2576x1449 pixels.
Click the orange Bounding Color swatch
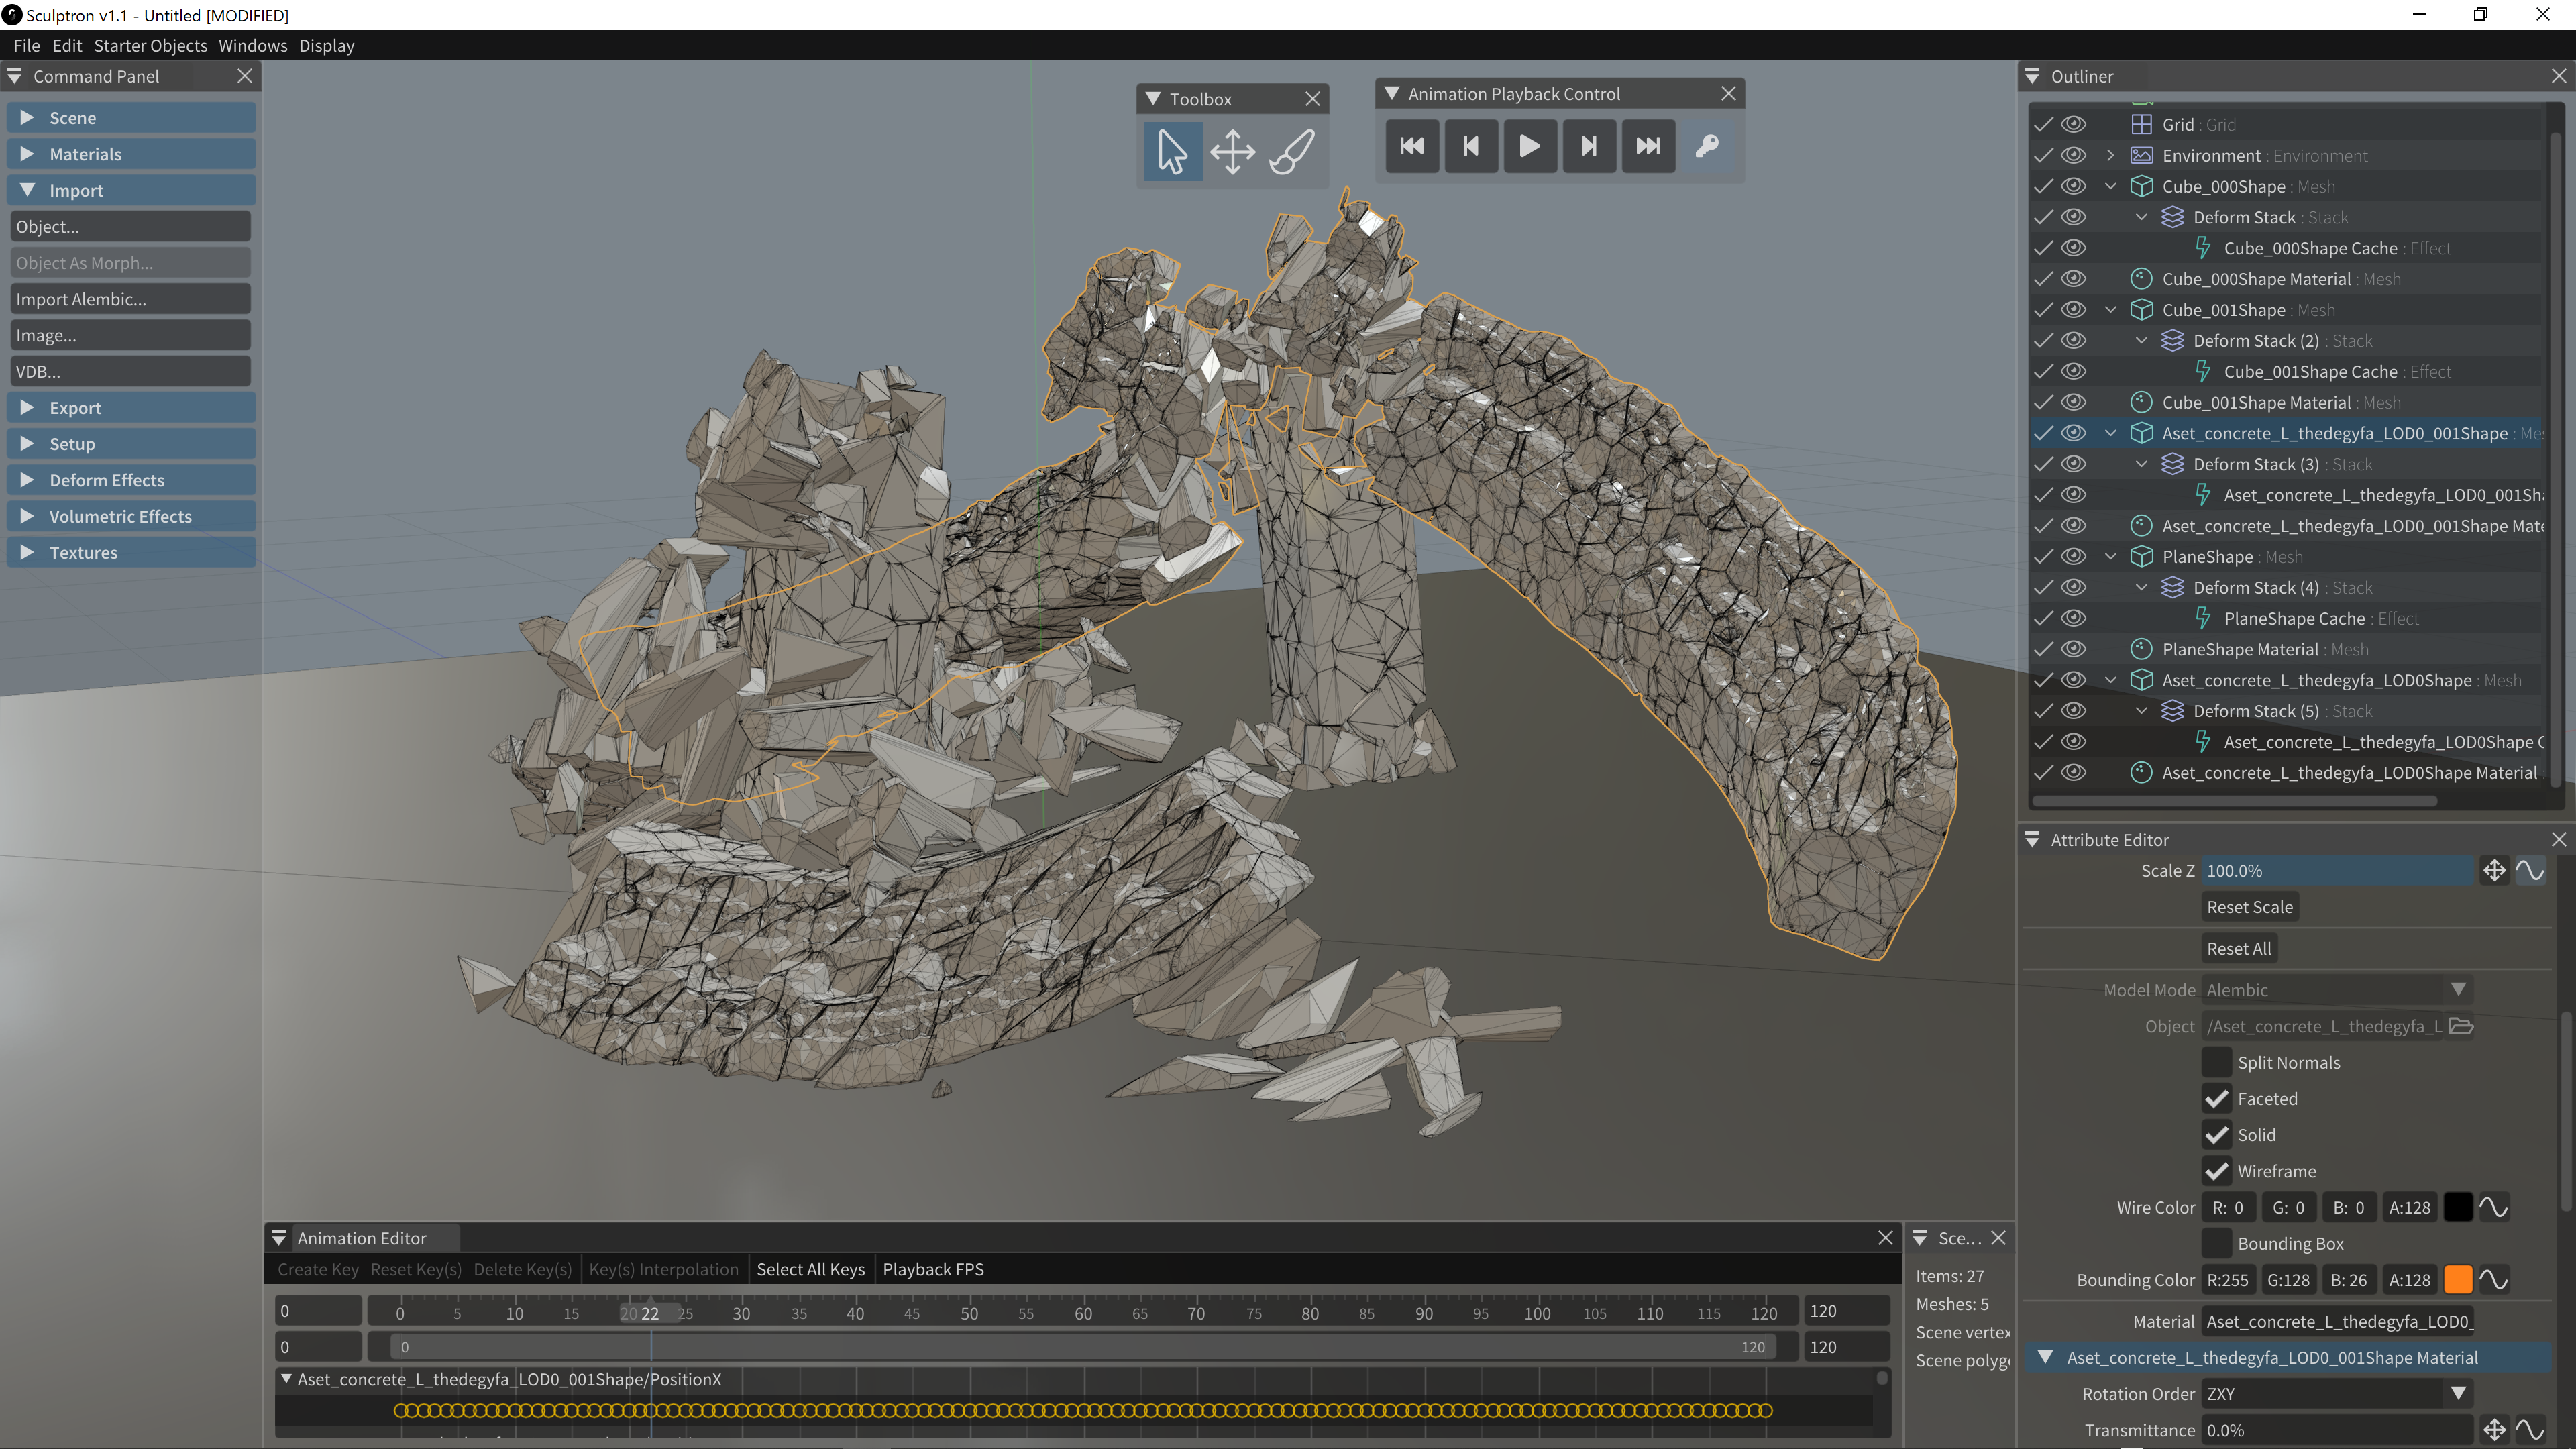2457,1280
